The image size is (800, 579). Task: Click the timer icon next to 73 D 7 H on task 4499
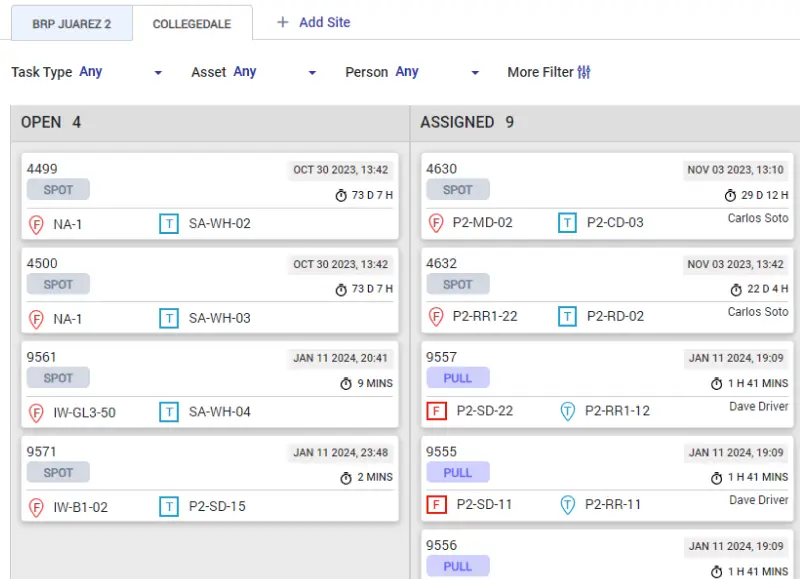(x=341, y=195)
